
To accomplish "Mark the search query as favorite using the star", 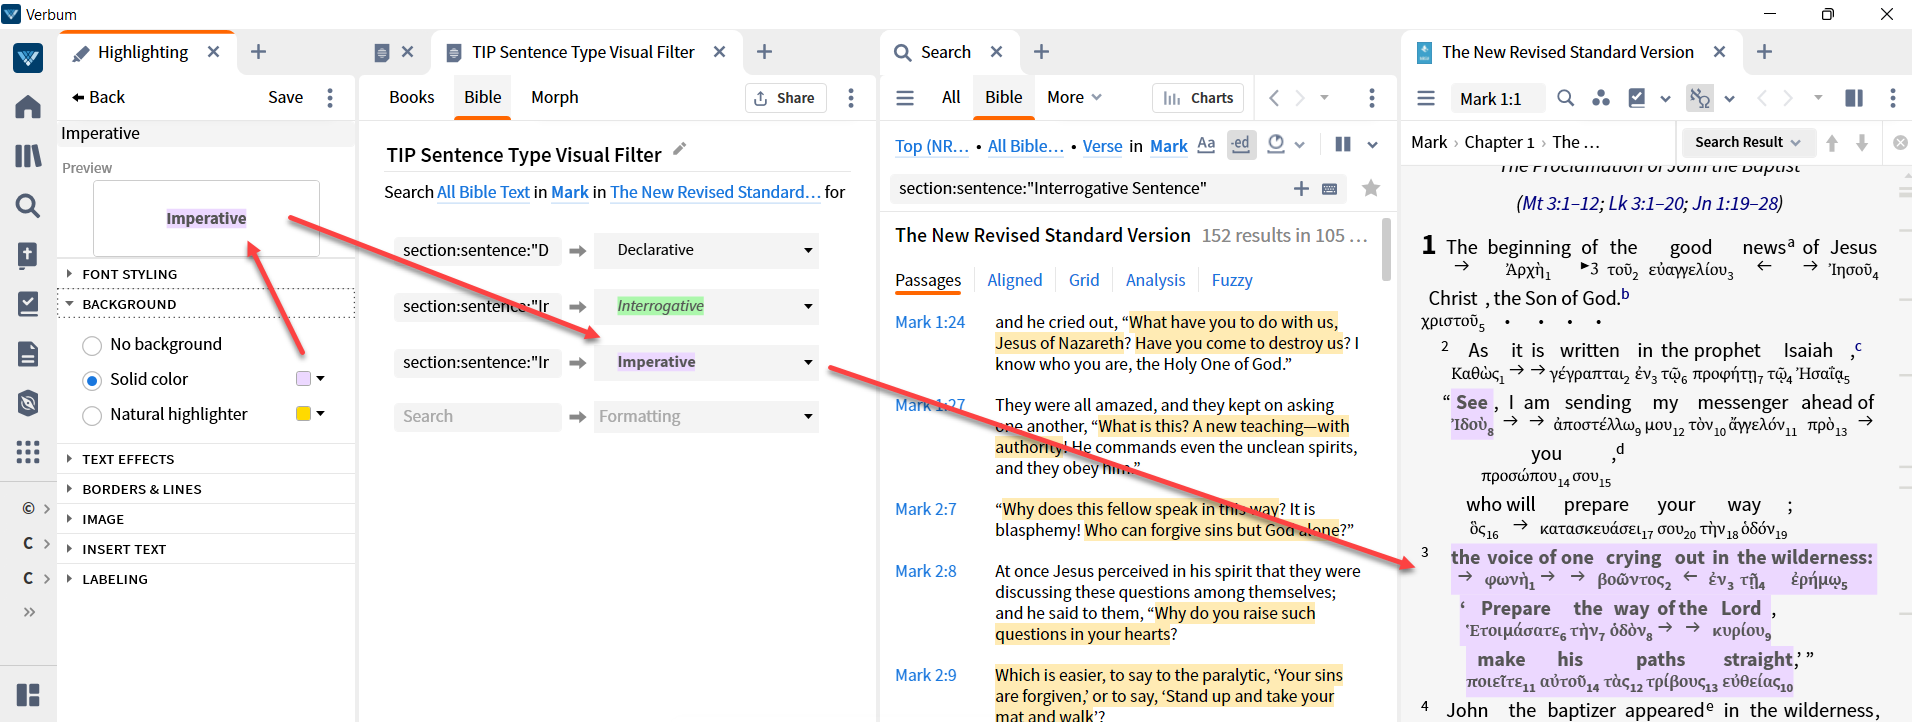I will coord(1371,188).
